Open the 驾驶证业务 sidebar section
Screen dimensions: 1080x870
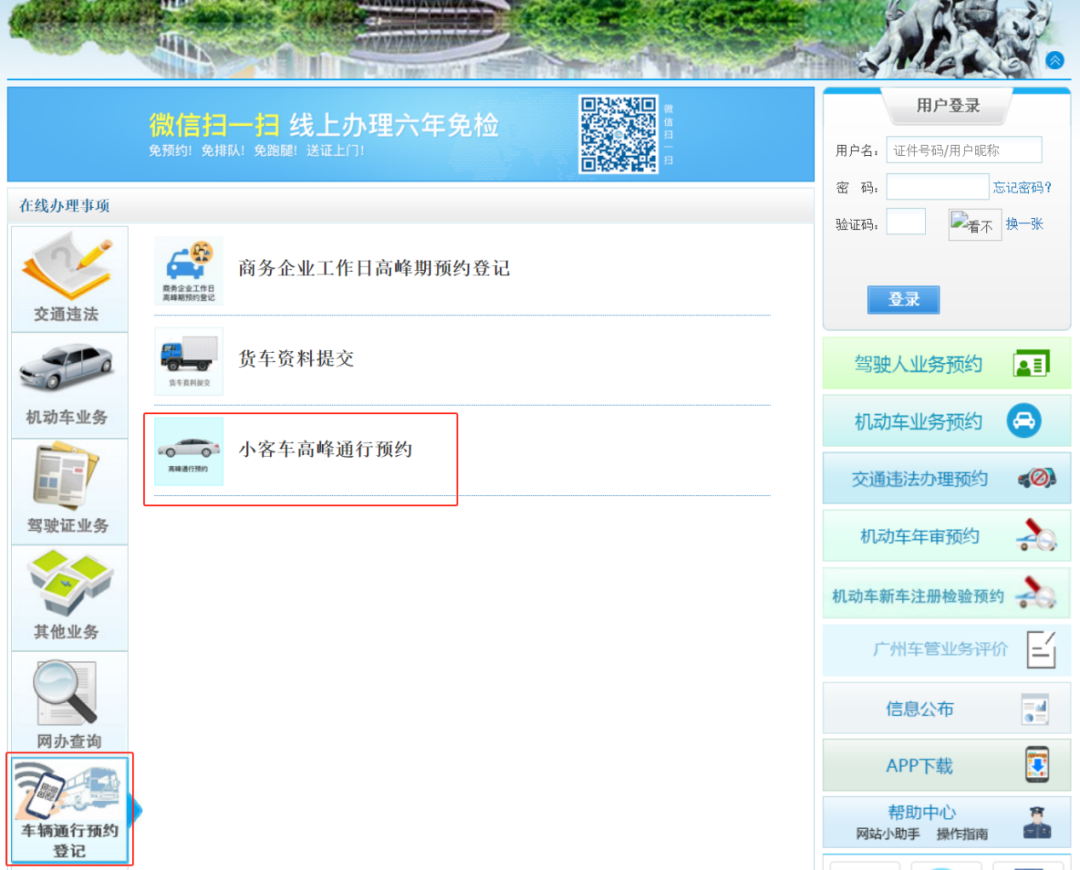[68, 491]
